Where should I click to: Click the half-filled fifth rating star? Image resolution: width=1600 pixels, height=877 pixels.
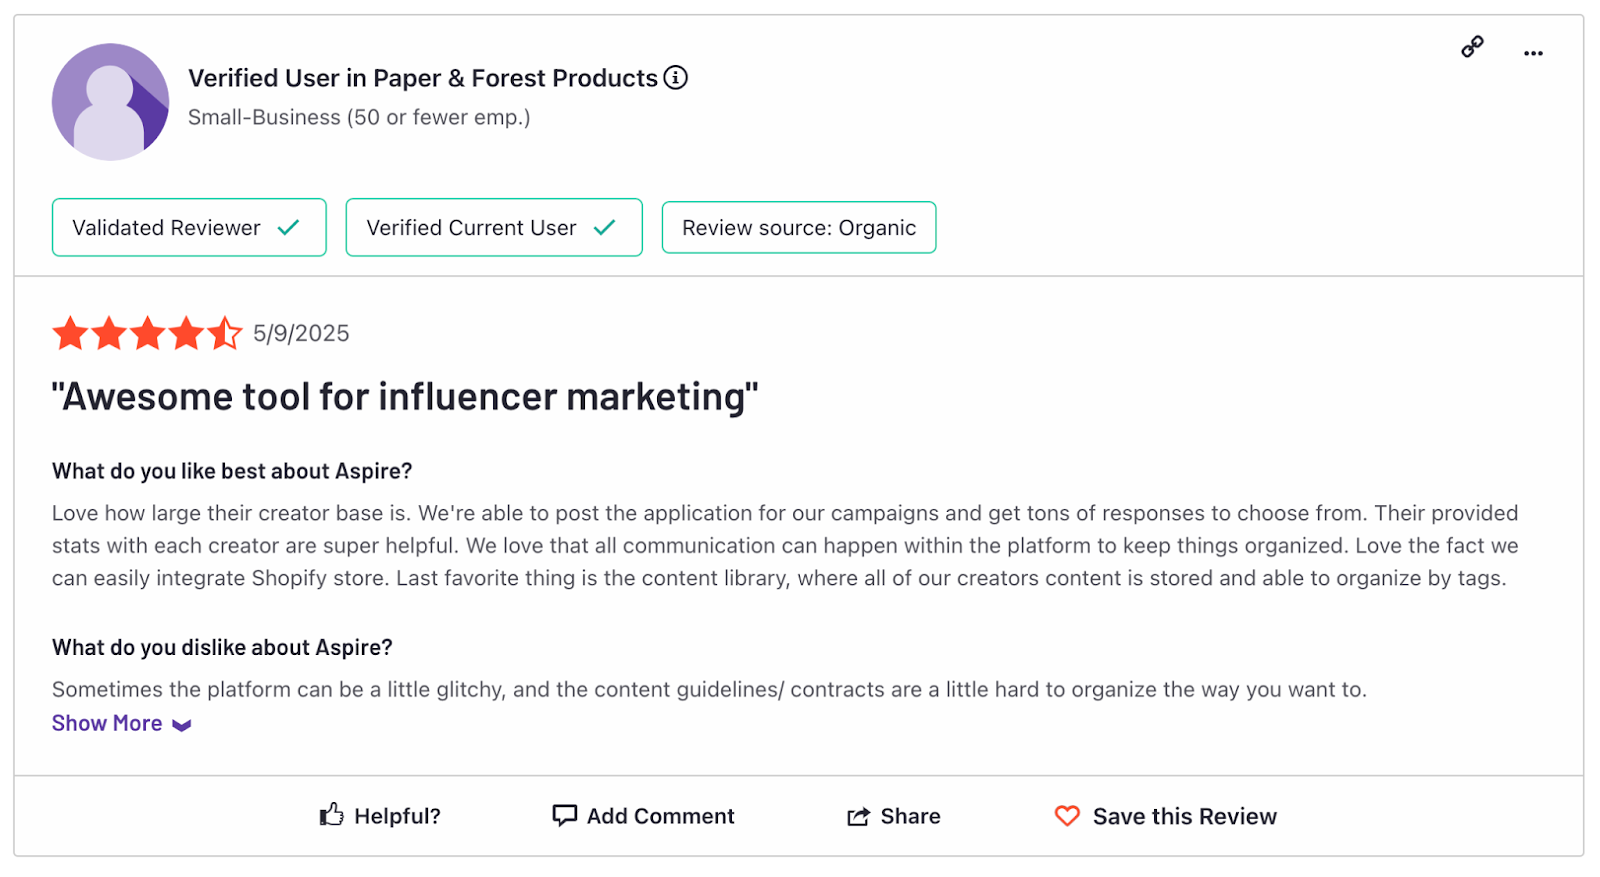click(x=225, y=333)
